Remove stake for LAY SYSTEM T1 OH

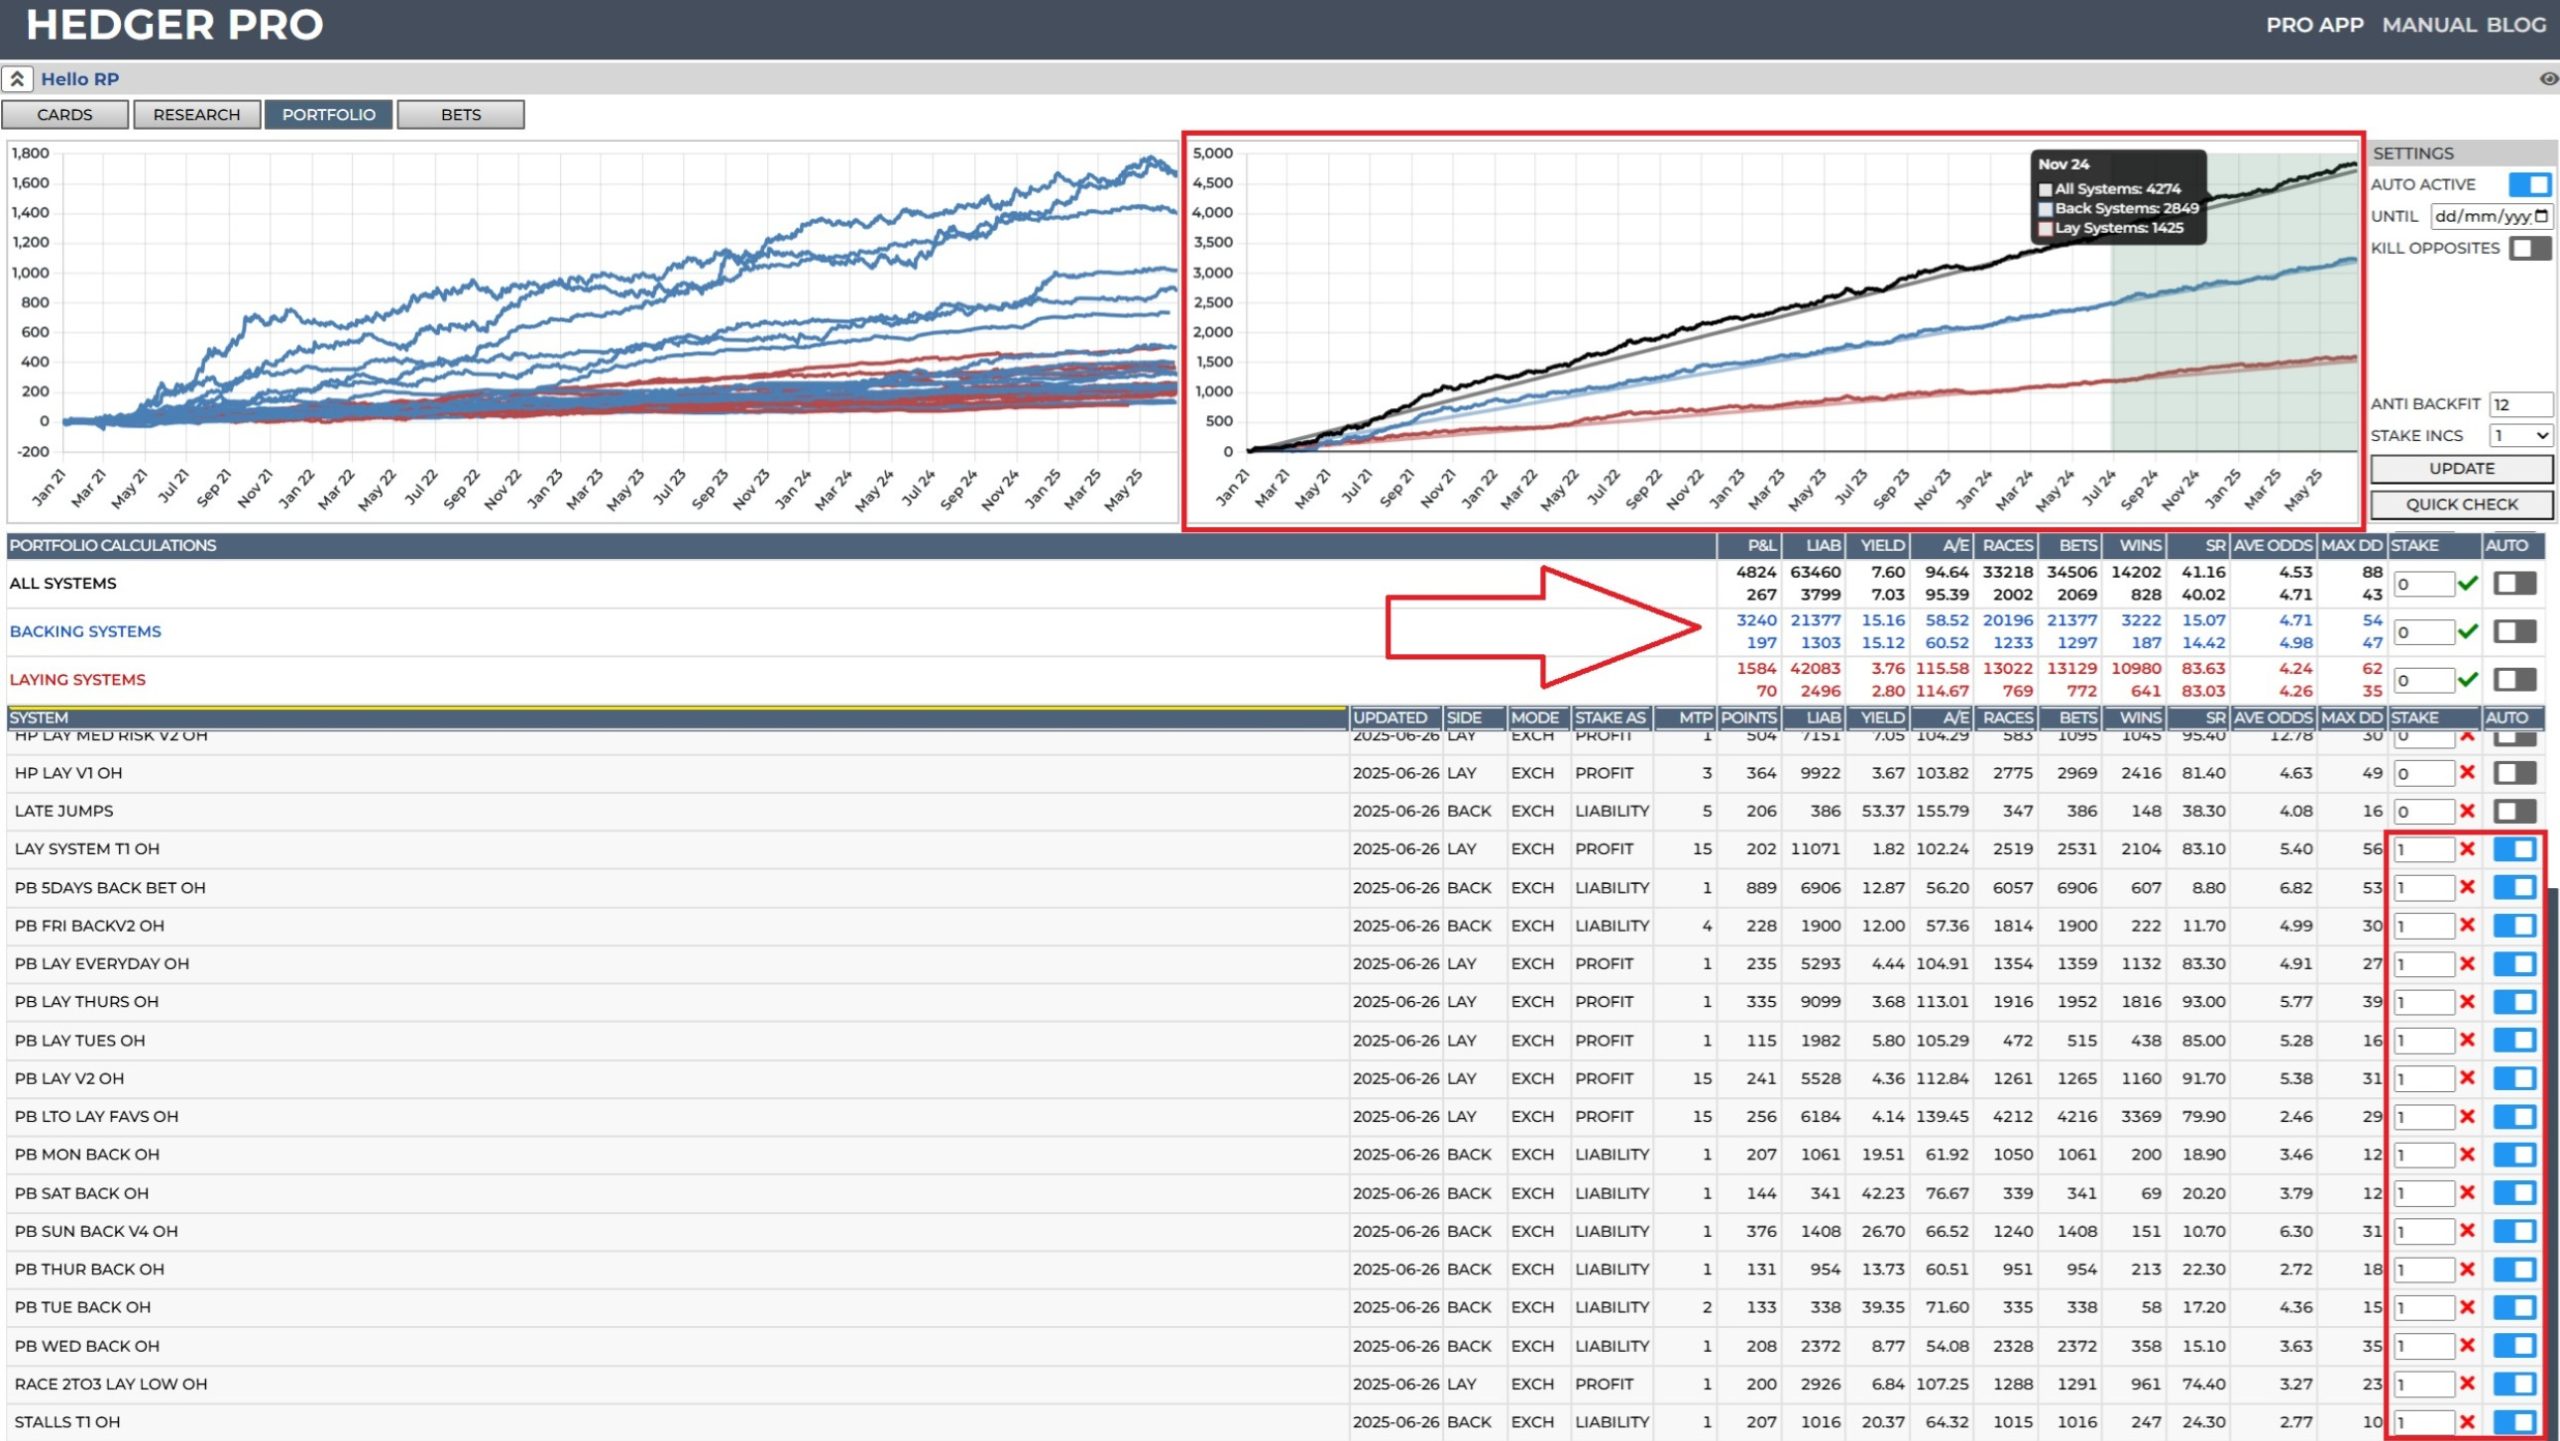(2467, 849)
